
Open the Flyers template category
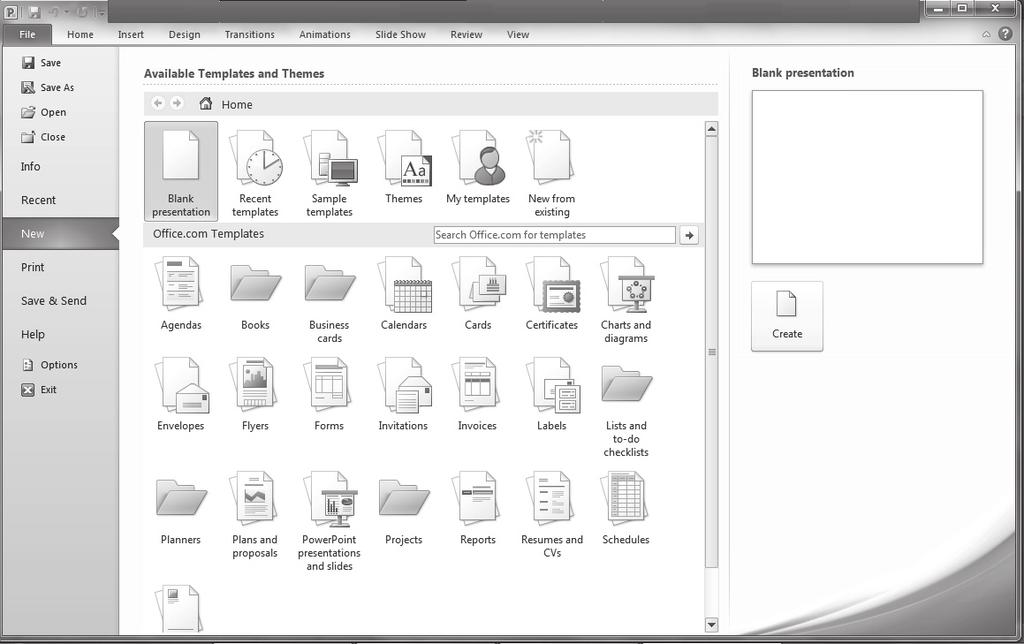coord(255,394)
